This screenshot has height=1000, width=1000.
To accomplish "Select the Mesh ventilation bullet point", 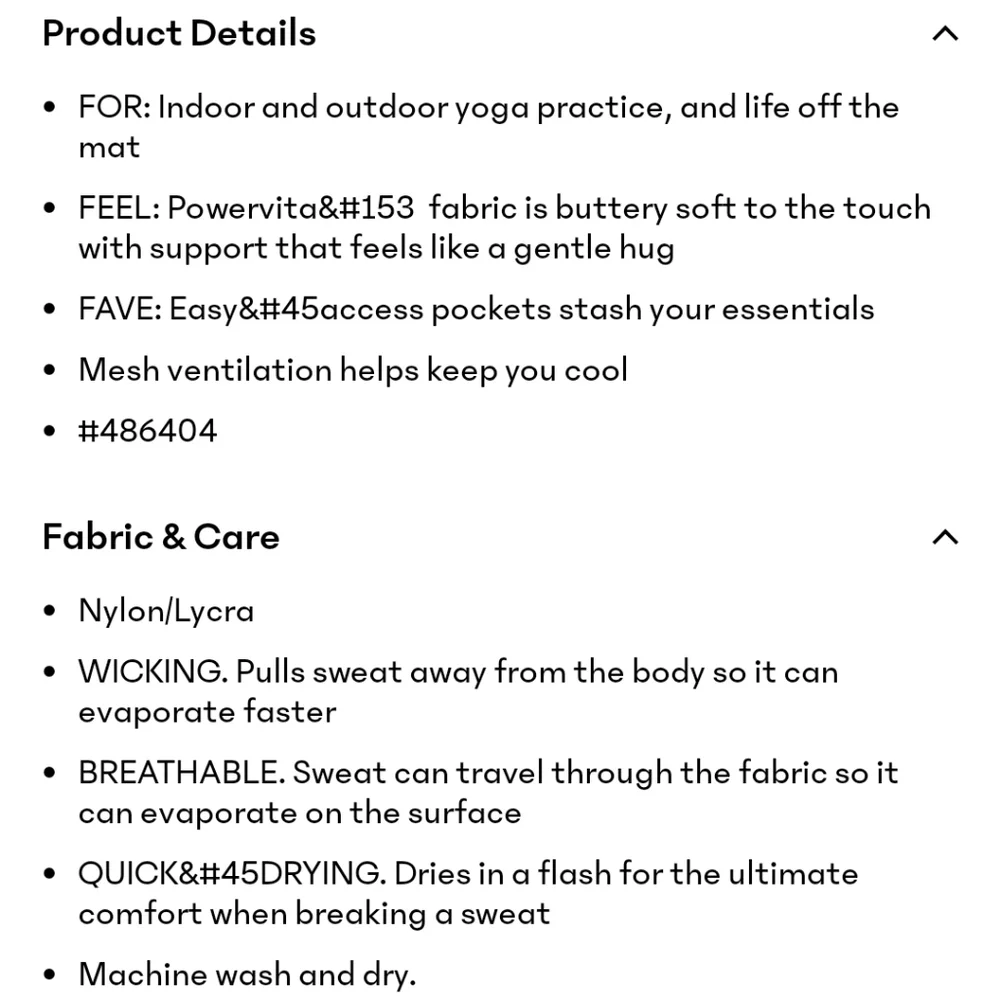I will pyautogui.click(x=353, y=370).
